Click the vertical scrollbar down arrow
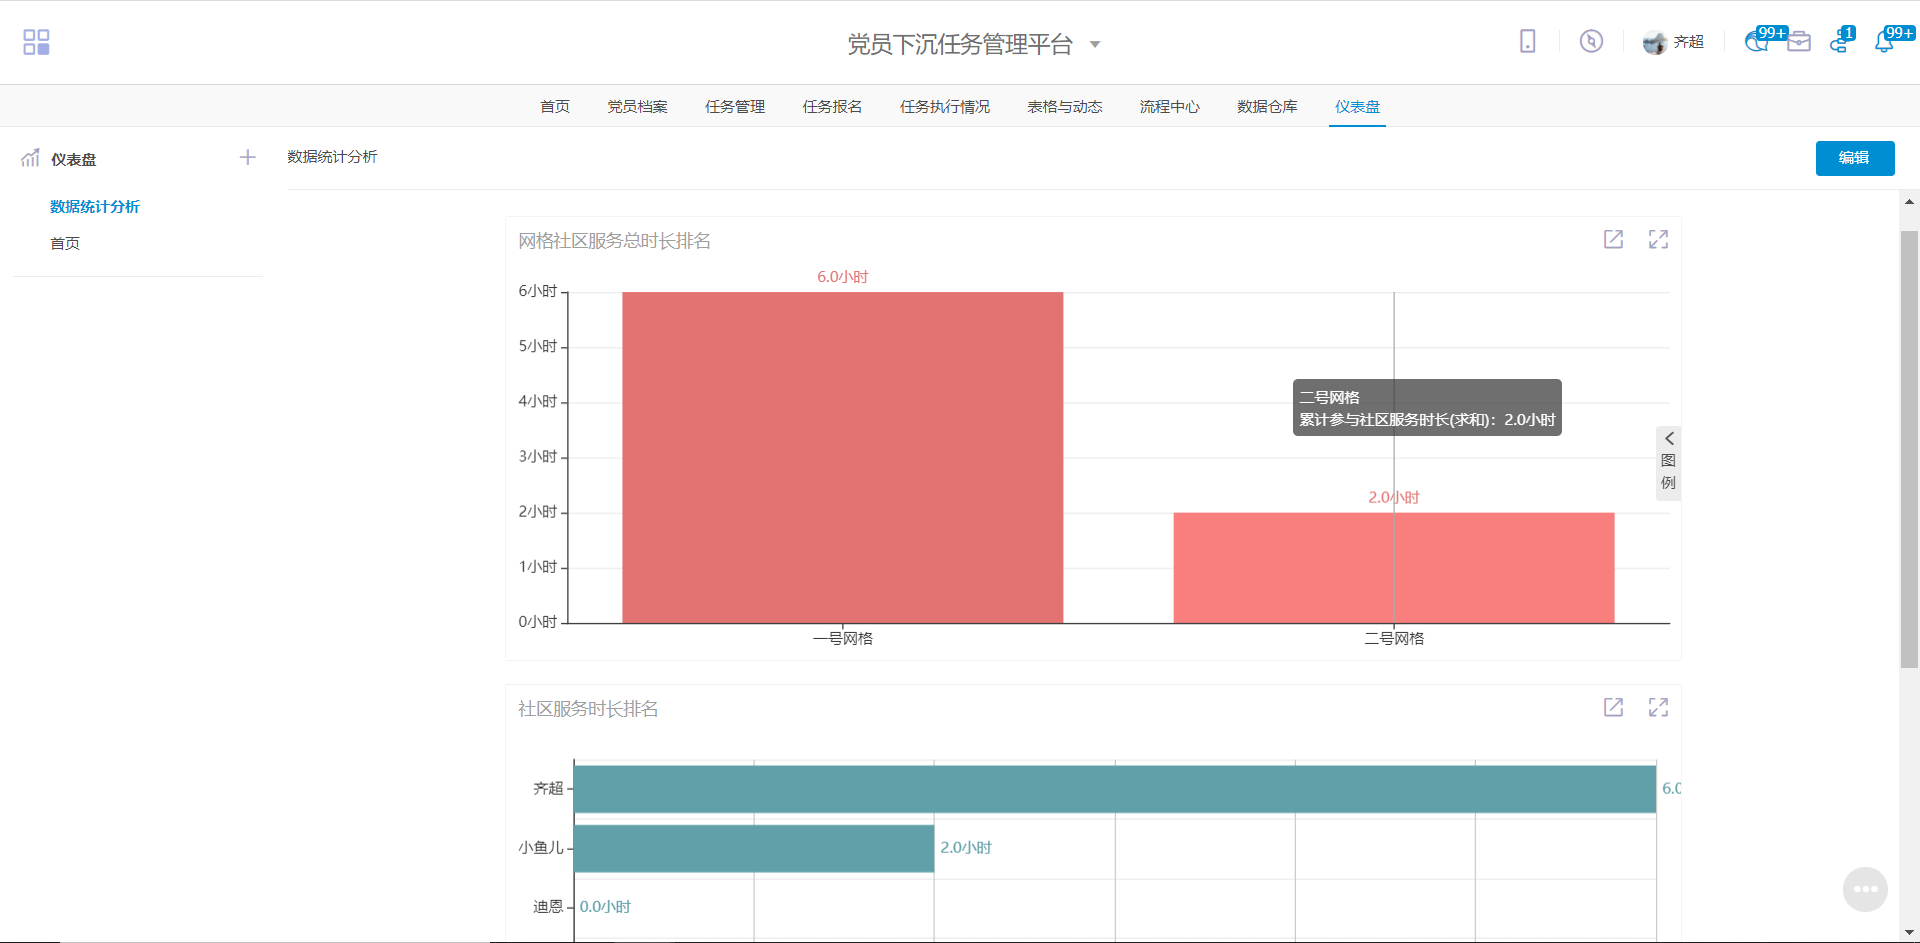1920x943 pixels. 1909,932
